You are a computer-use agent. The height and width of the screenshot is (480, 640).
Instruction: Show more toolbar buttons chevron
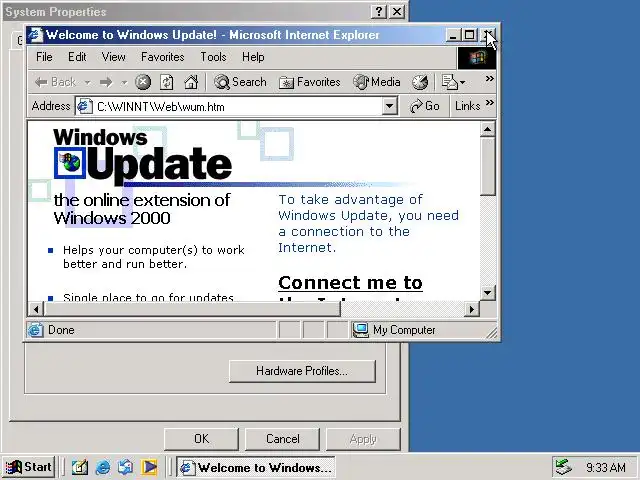click(489, 78)
